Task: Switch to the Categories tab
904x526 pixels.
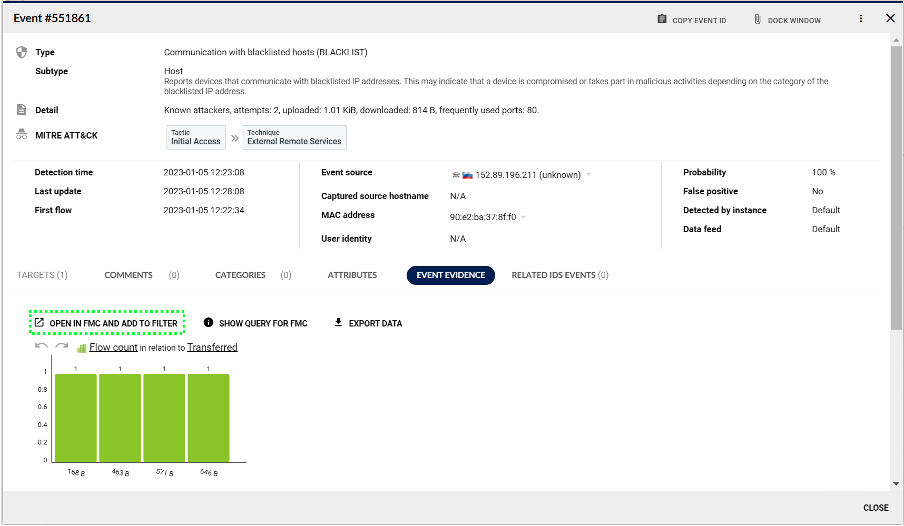Action: (240, 275)
